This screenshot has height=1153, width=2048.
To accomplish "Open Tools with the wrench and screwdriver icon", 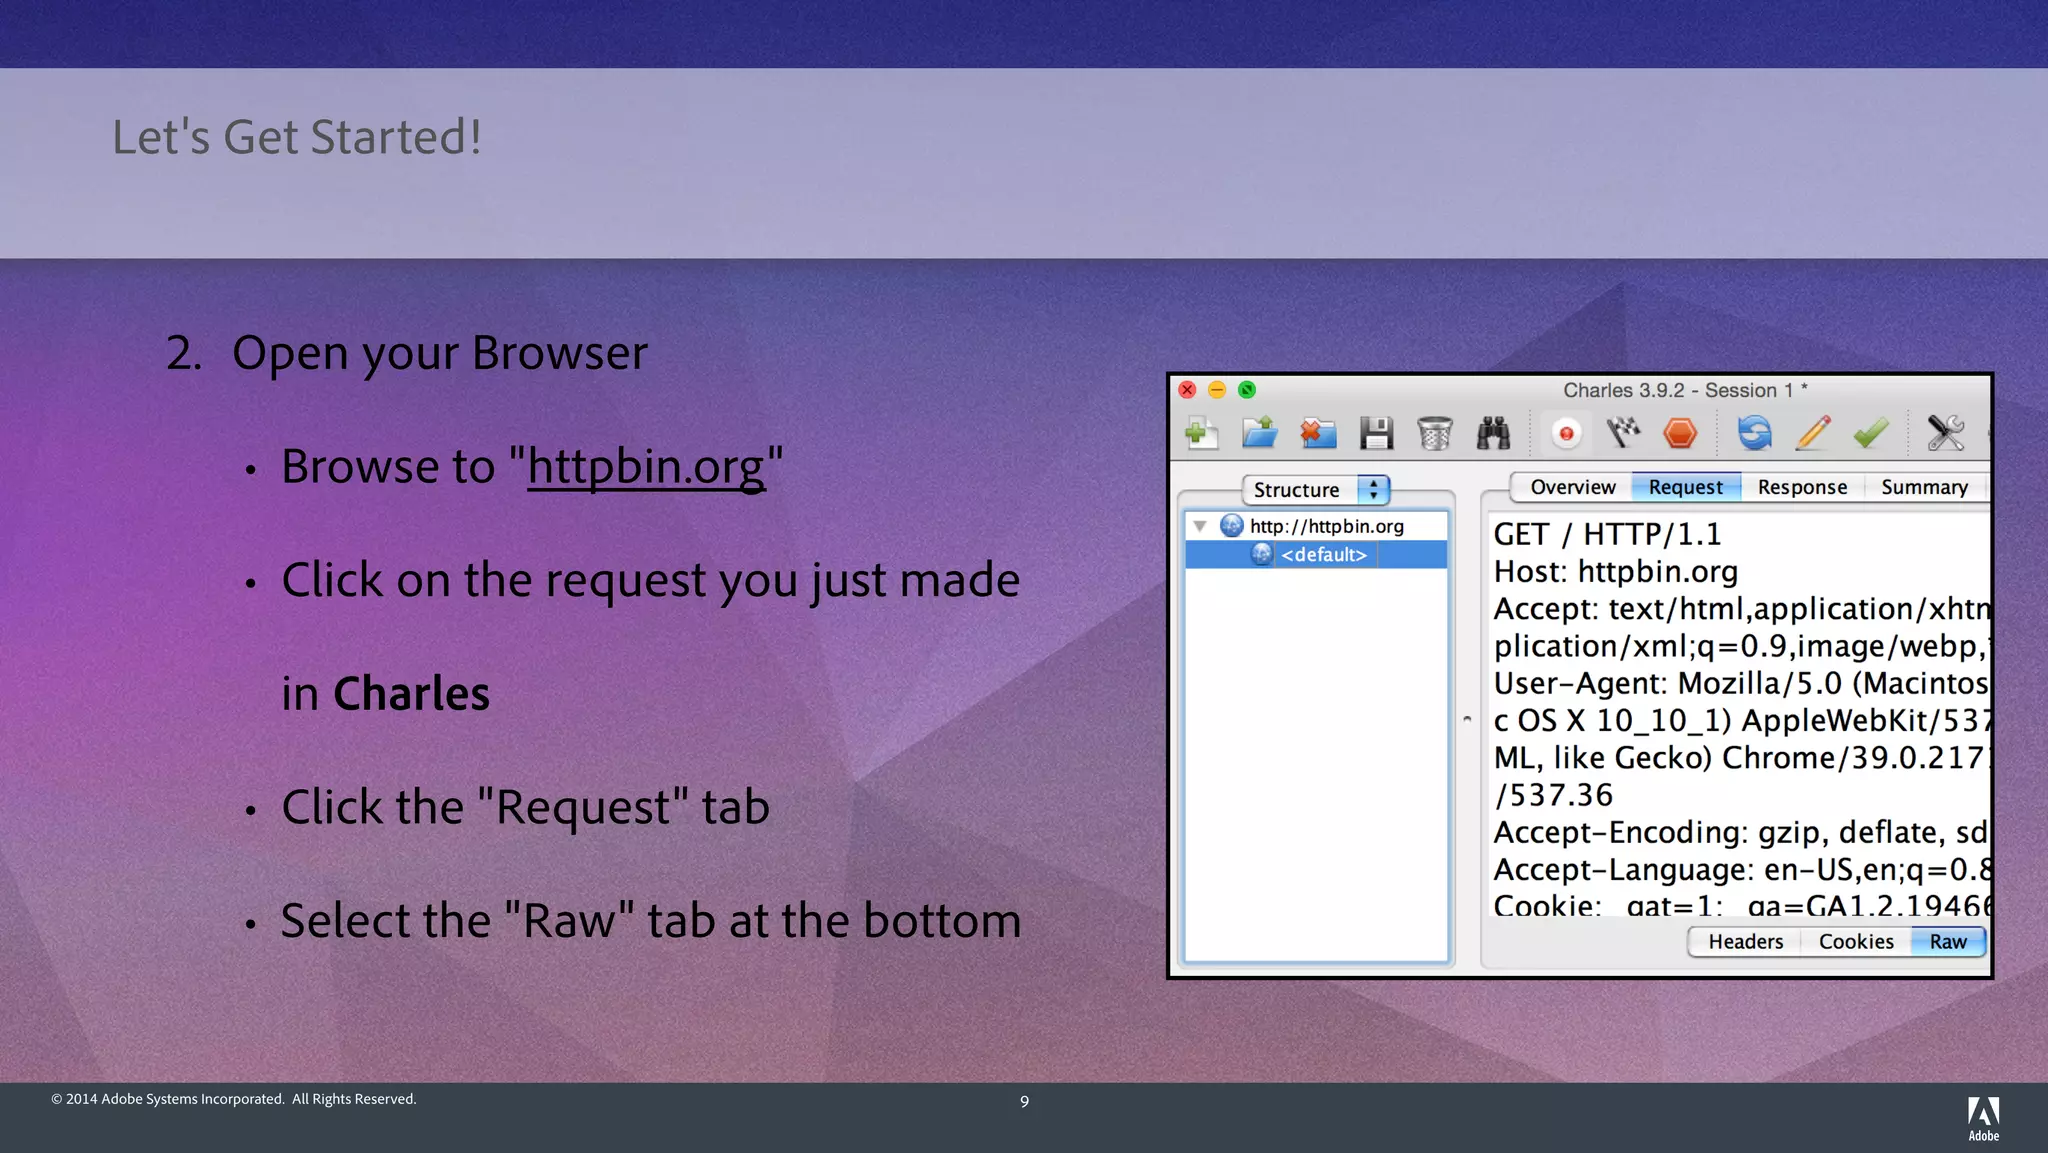I will coord(1945,434).
